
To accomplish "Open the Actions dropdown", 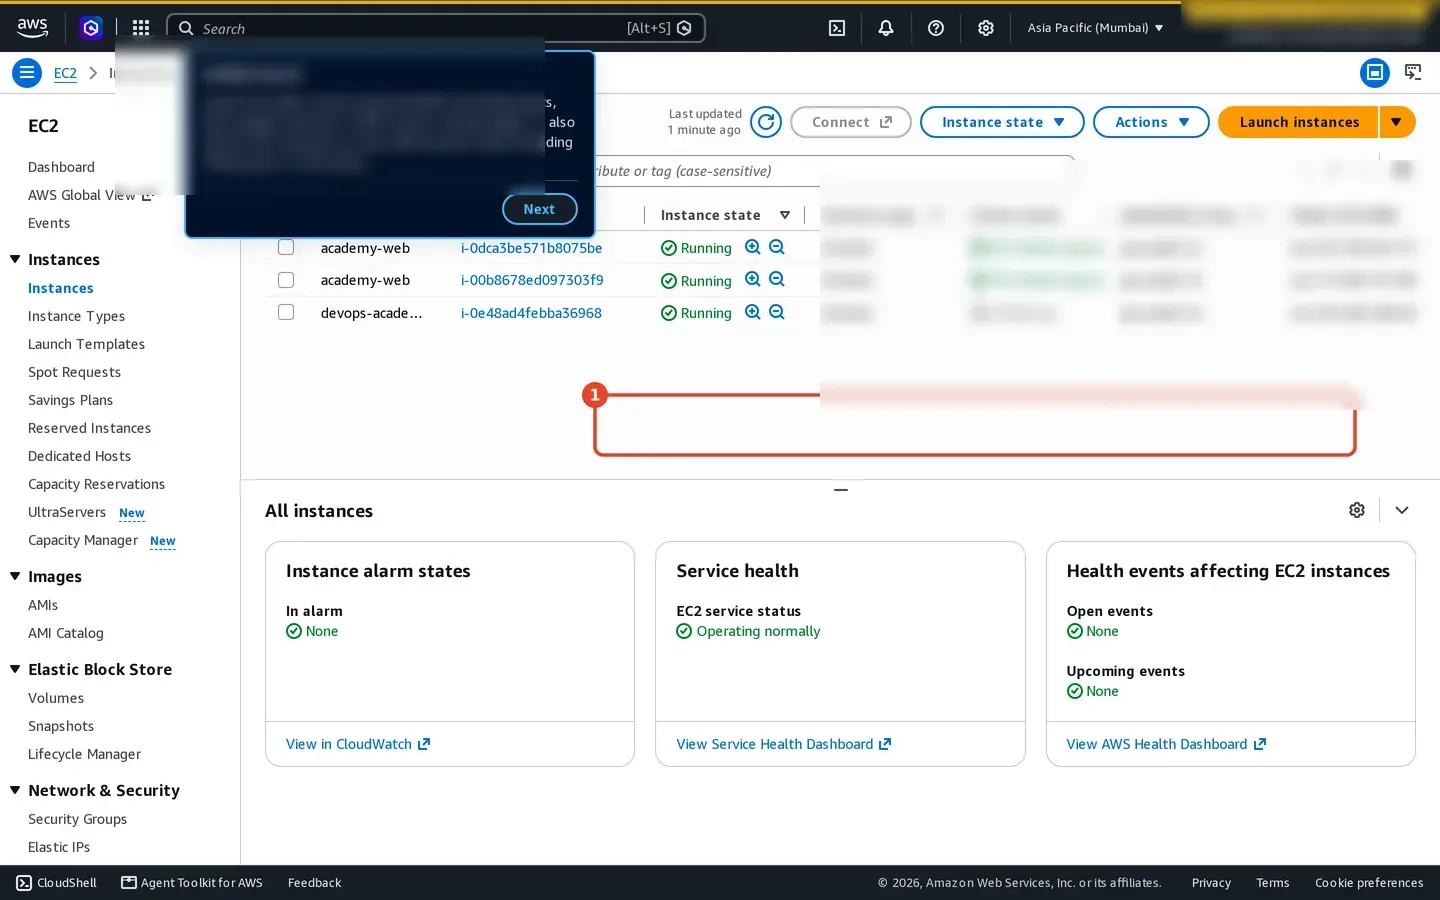I will (1151, 122).
